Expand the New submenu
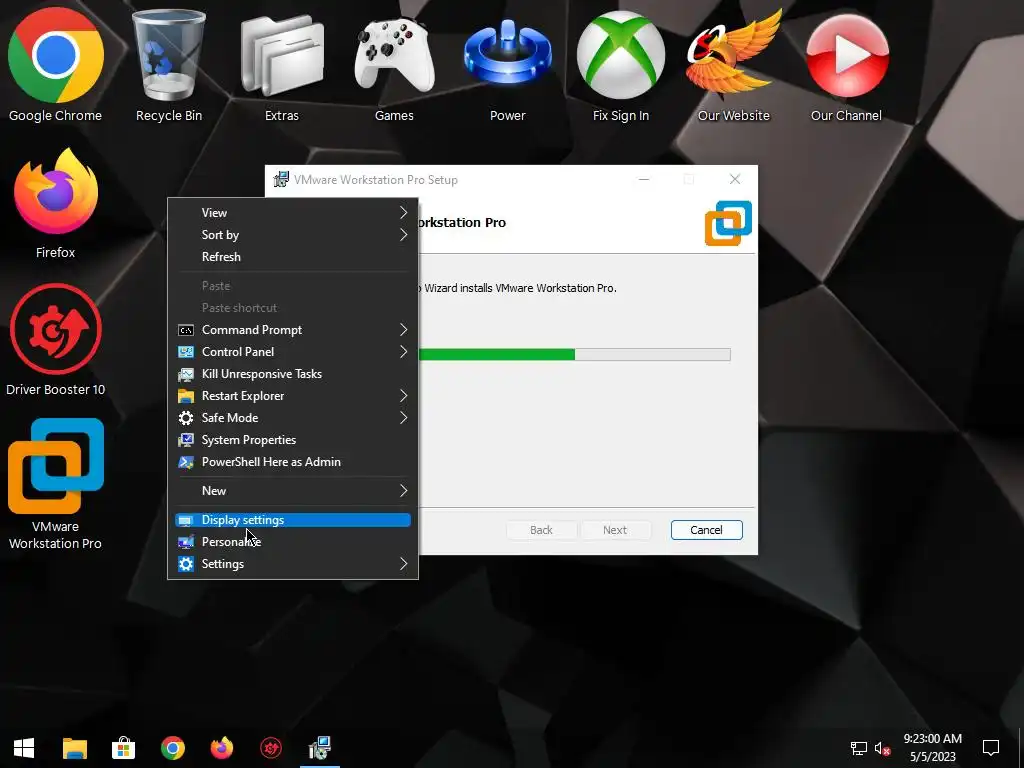This screenshot has width=1024, height=768. point(293,490)
